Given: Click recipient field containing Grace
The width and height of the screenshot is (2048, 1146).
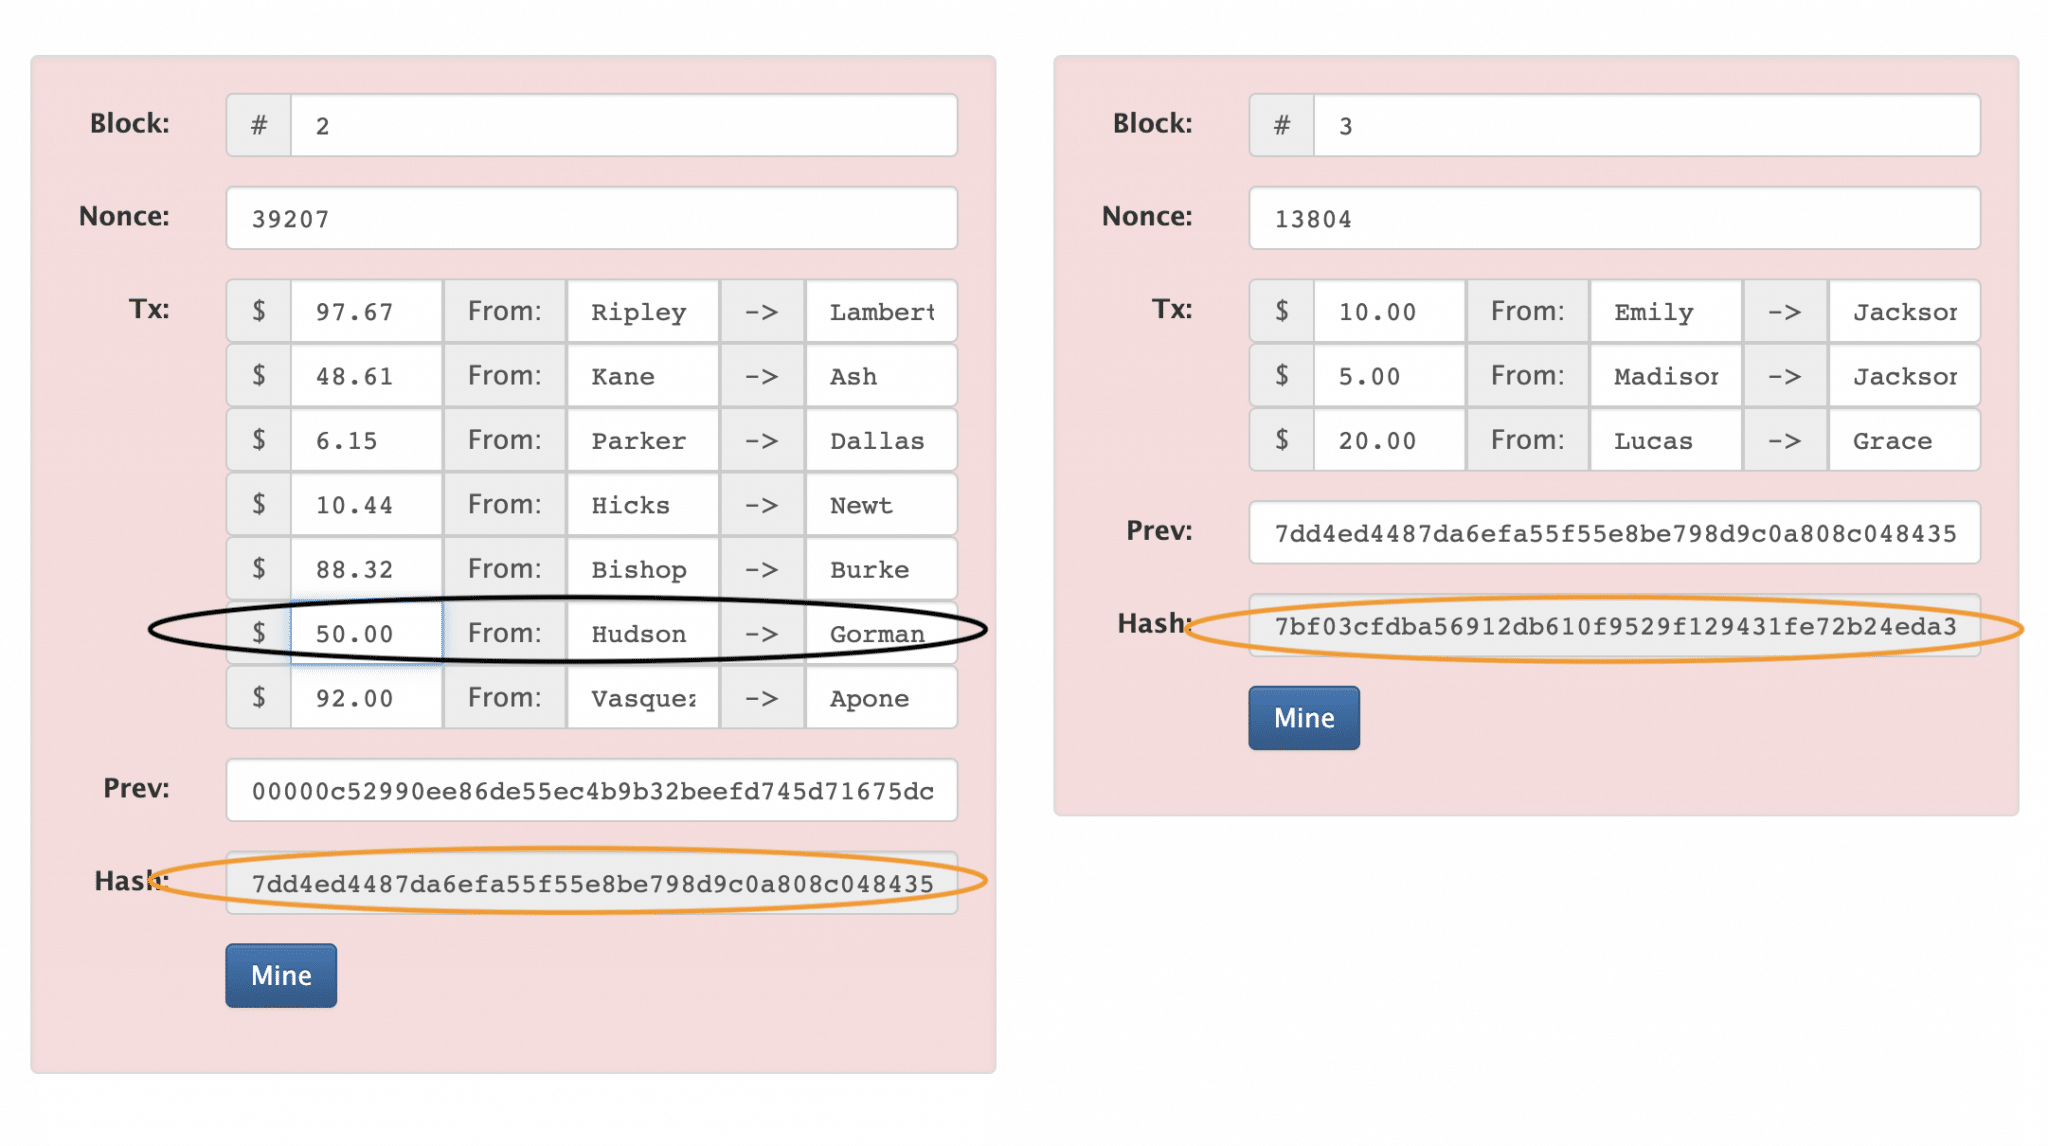Looking at the screenshot, I should click(1903, 440).
